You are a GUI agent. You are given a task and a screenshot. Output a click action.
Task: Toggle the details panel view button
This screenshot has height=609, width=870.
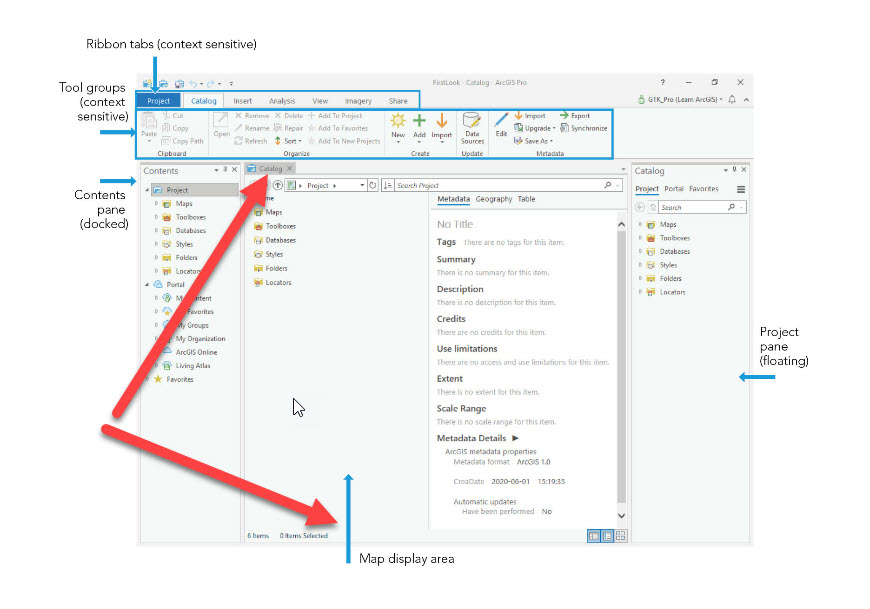[594, 536]
